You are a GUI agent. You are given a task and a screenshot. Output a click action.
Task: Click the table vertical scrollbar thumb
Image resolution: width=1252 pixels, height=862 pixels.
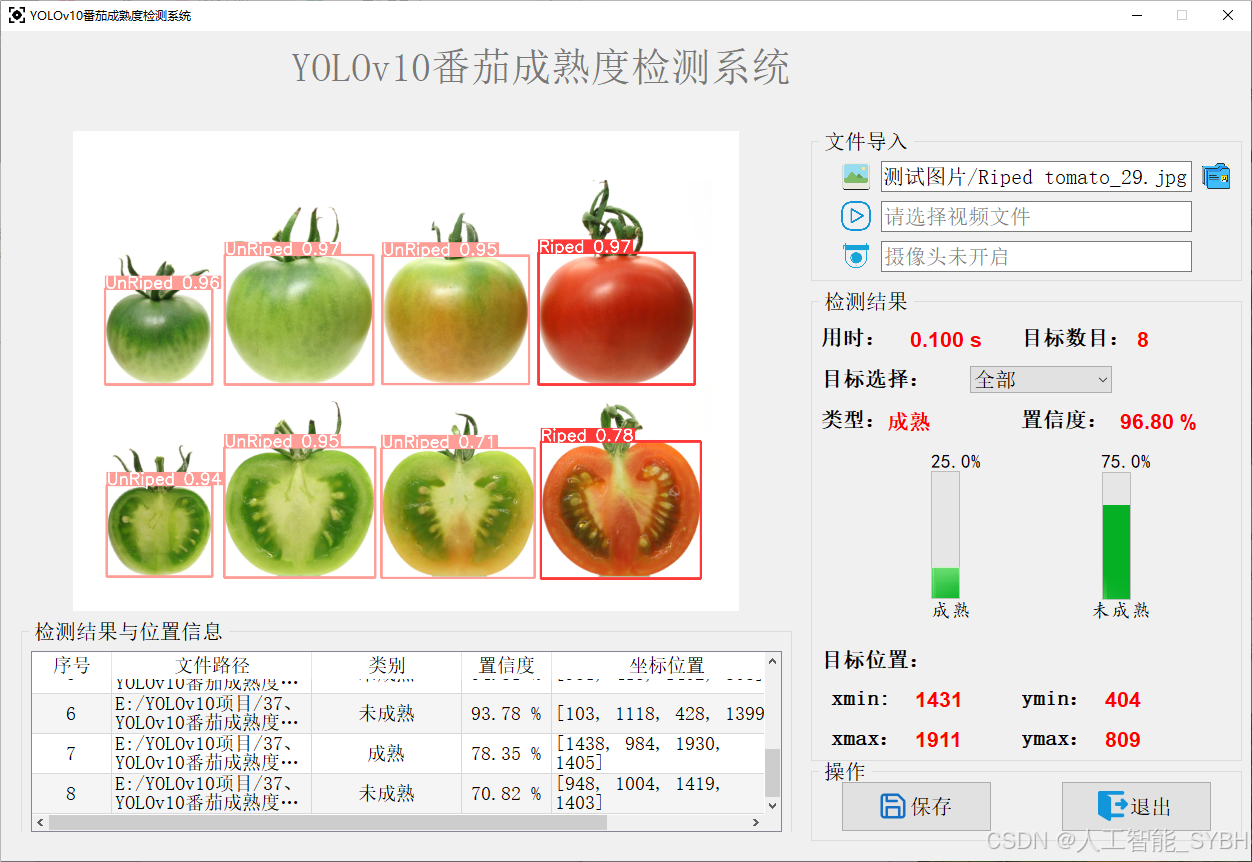click(773, 773)
